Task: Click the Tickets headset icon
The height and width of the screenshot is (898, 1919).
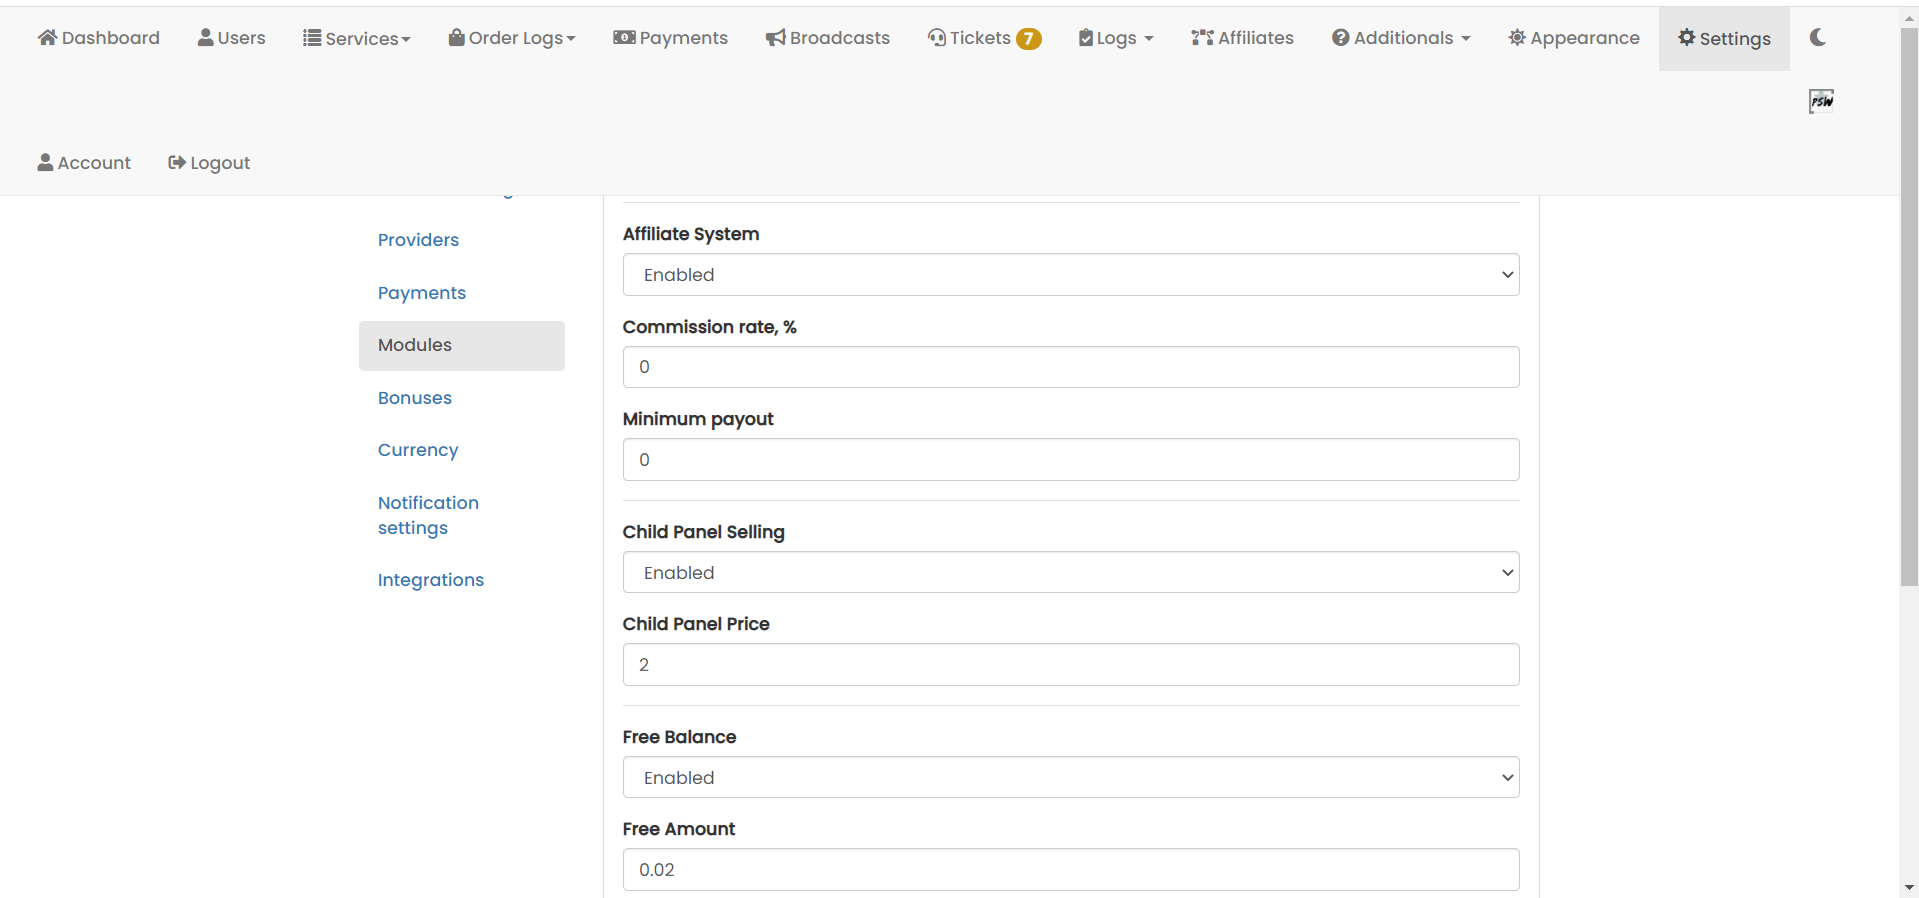Action: 937,37
